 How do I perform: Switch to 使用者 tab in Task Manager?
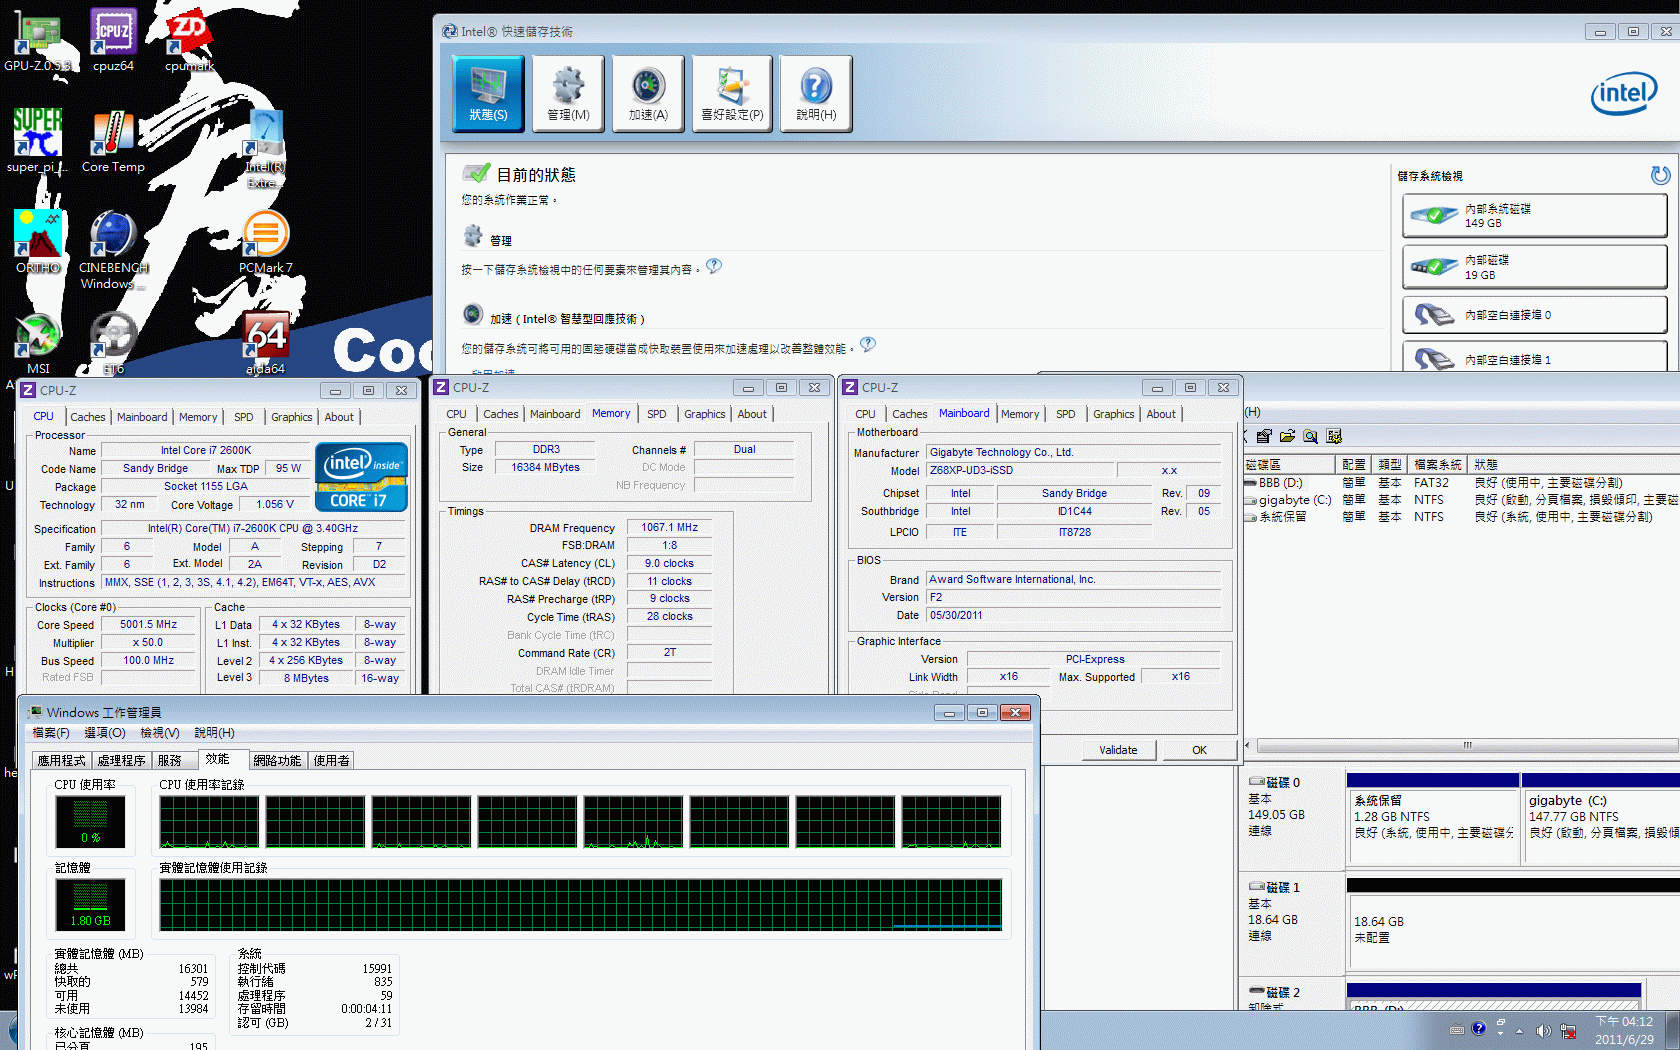pos(332,761)
